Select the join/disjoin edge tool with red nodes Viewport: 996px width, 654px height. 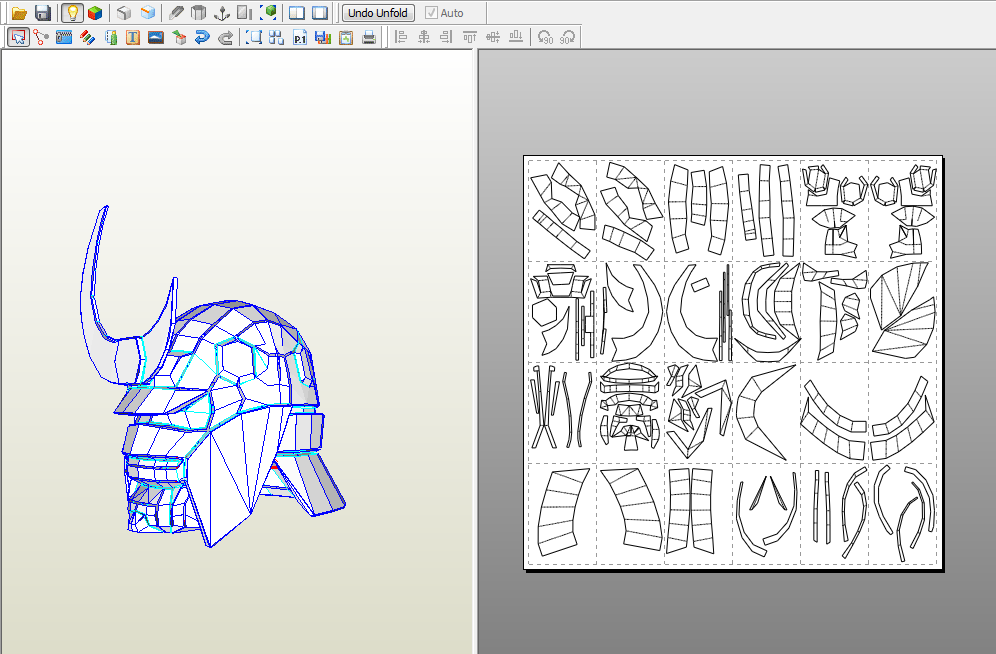point(41,37)
